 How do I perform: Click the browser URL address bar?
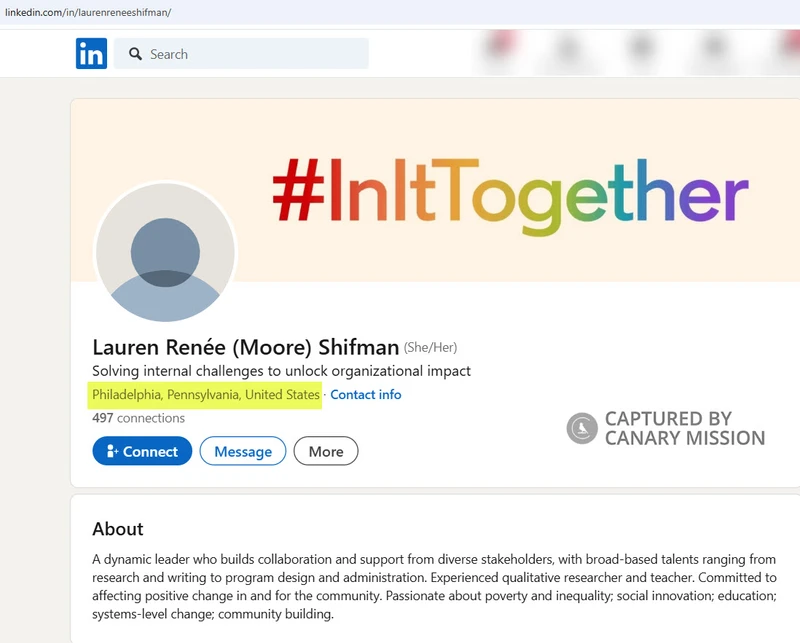[x=400, y=12]
